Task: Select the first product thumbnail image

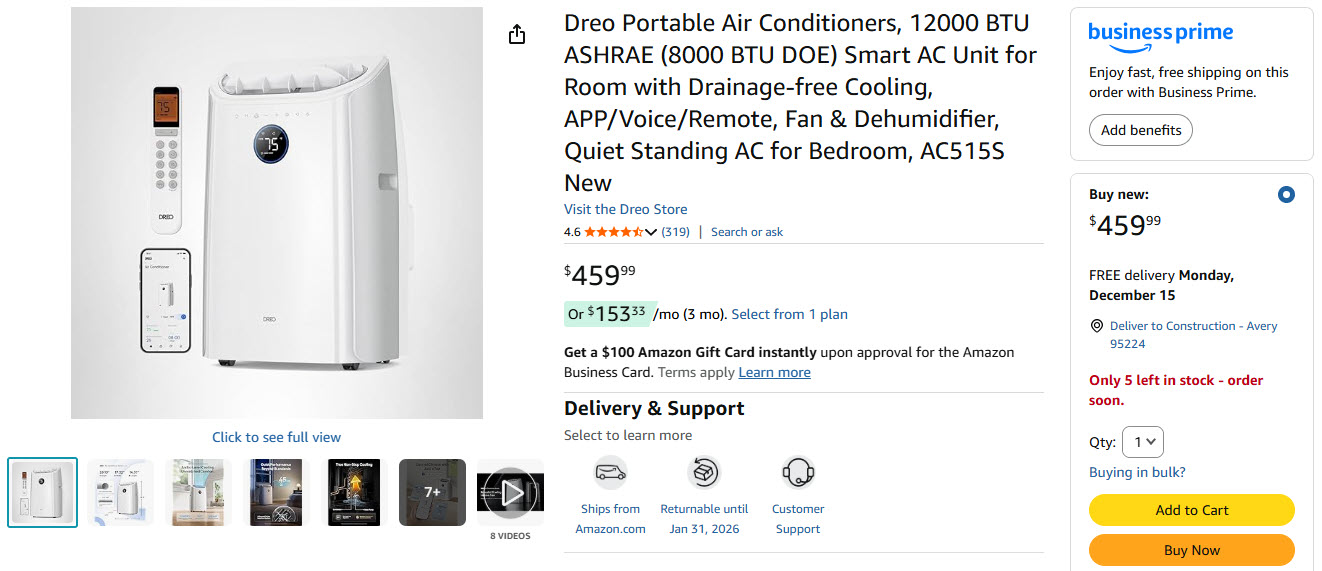Action: pos(42,492)
